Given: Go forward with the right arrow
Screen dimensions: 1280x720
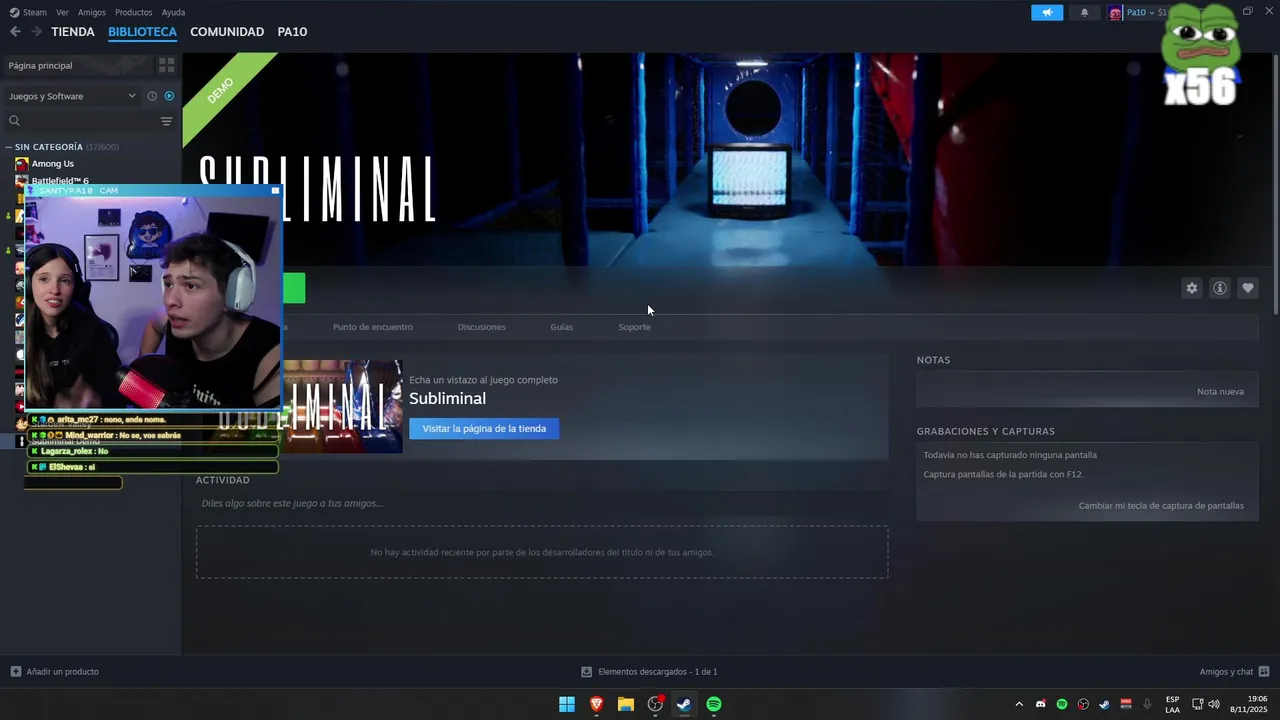Looking at the screenshot, I should tap(37, 32).
